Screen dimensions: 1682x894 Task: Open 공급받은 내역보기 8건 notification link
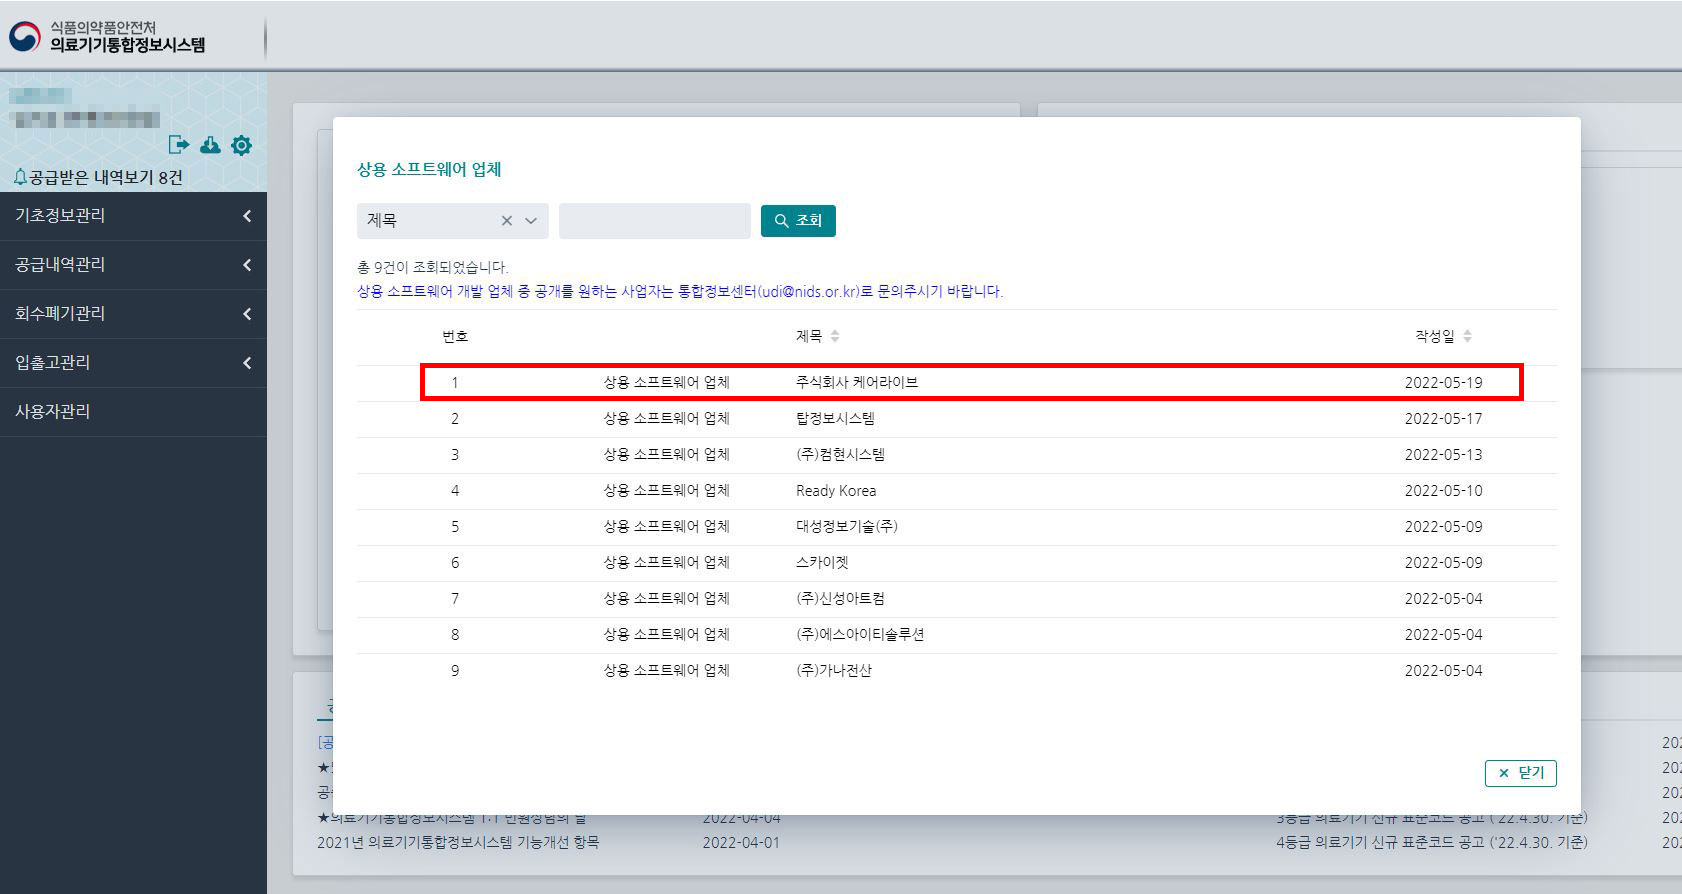(x=105, y=177)
